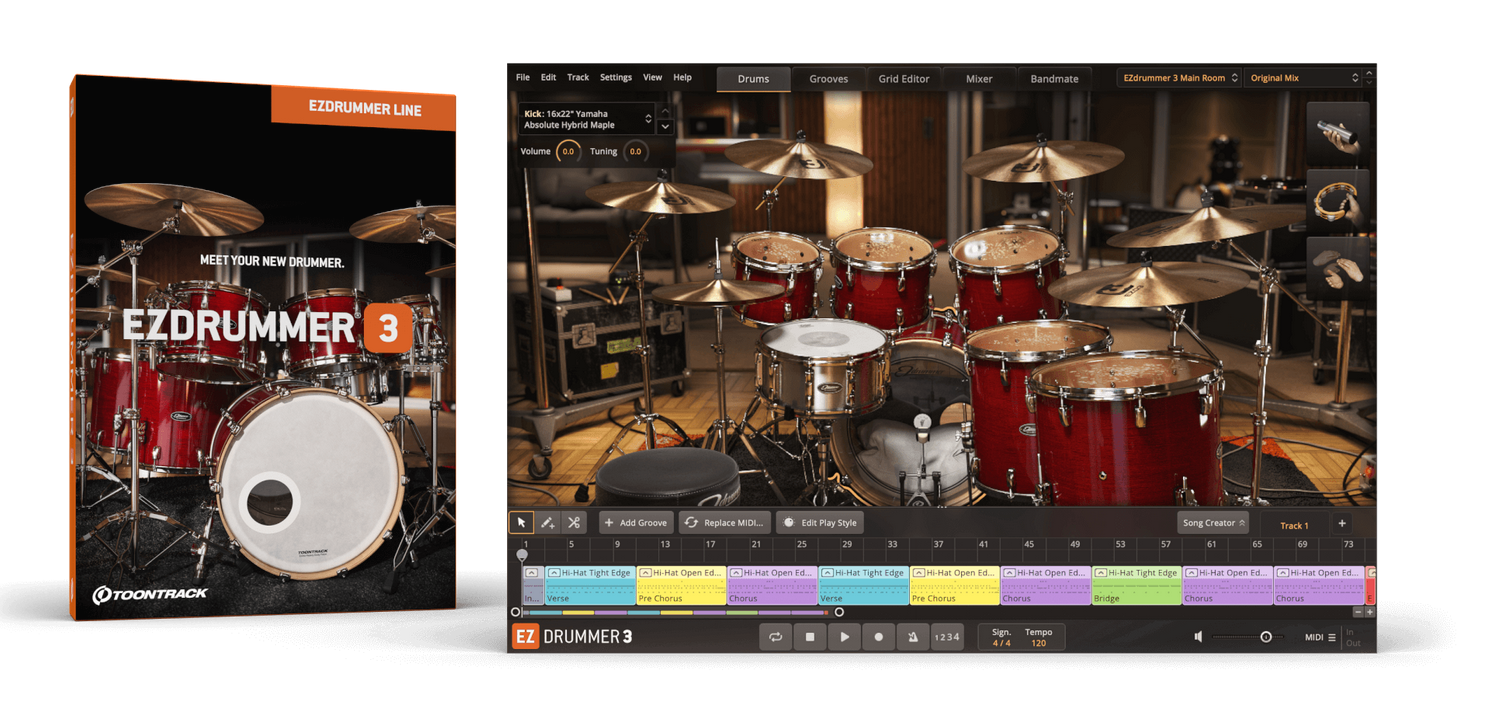The width and height of the screenshot is (1510, 727).
Task: Click the playhead marker at bar 1
Action: 522,554
